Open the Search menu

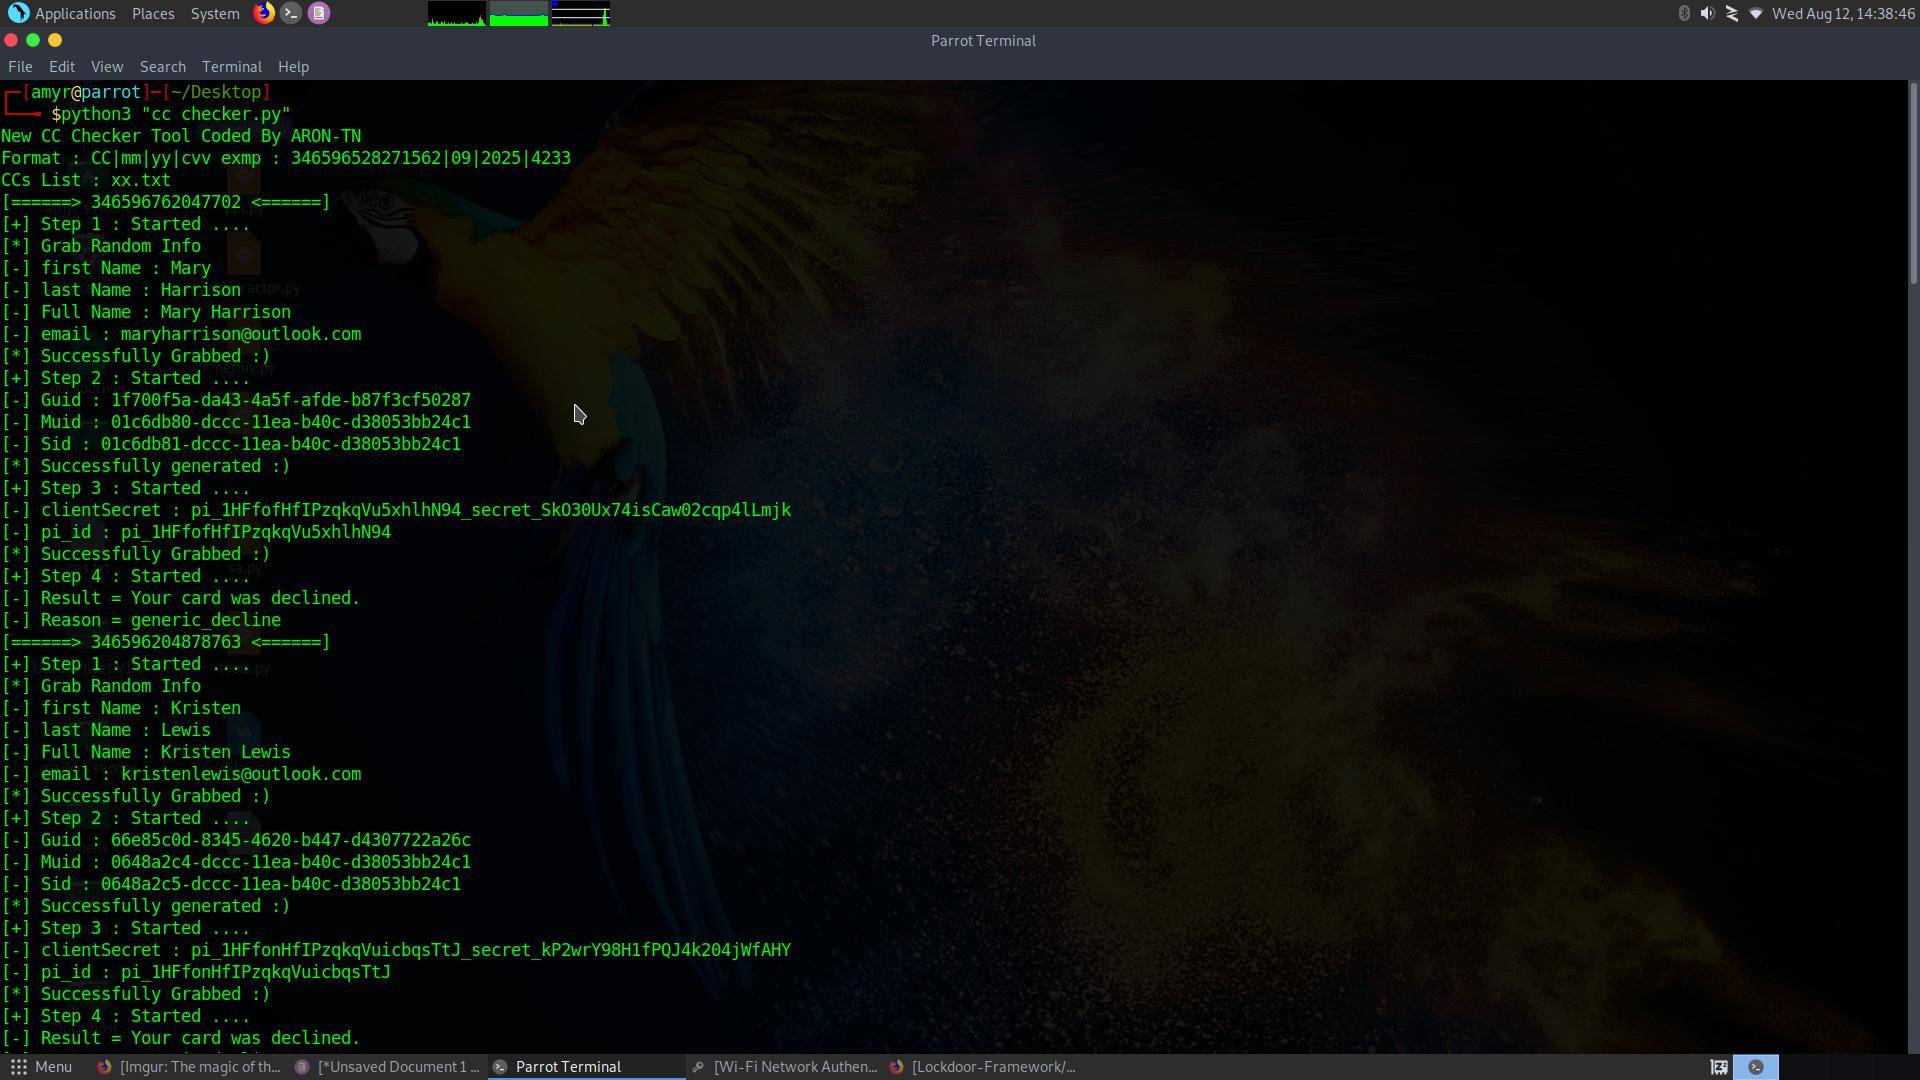pyautogui.click(x=162, y=67)
